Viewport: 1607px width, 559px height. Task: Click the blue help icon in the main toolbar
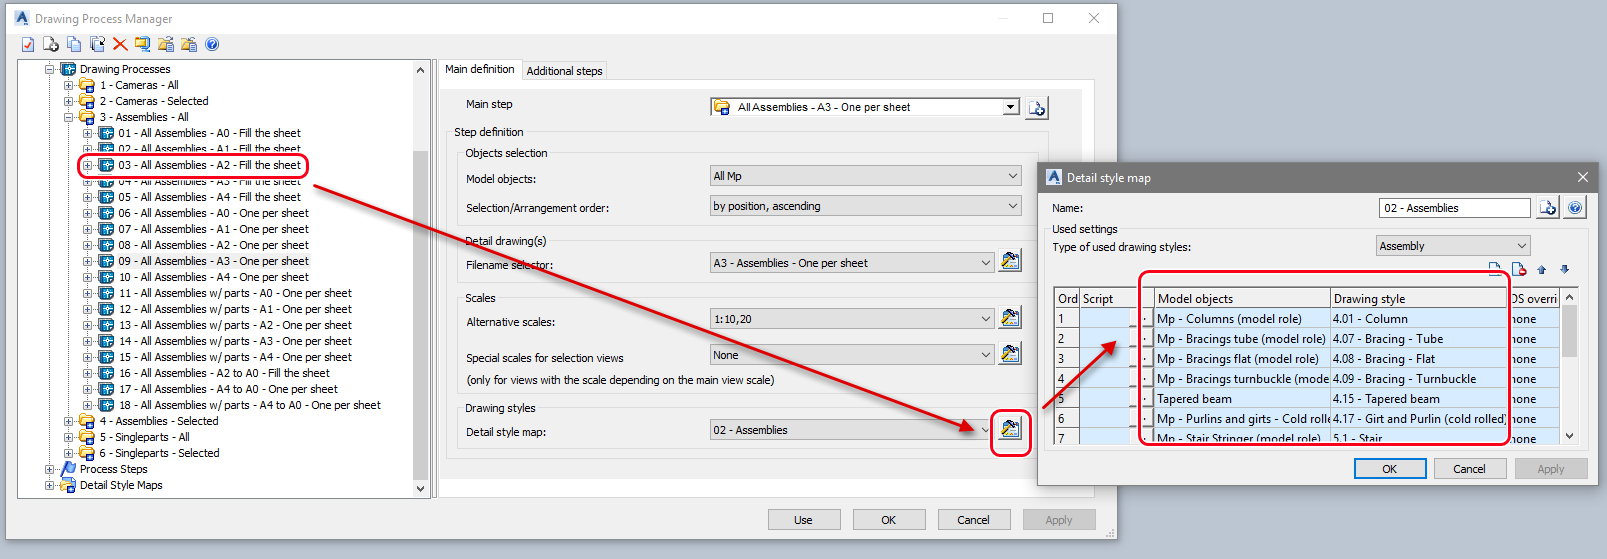click(212, 44)
